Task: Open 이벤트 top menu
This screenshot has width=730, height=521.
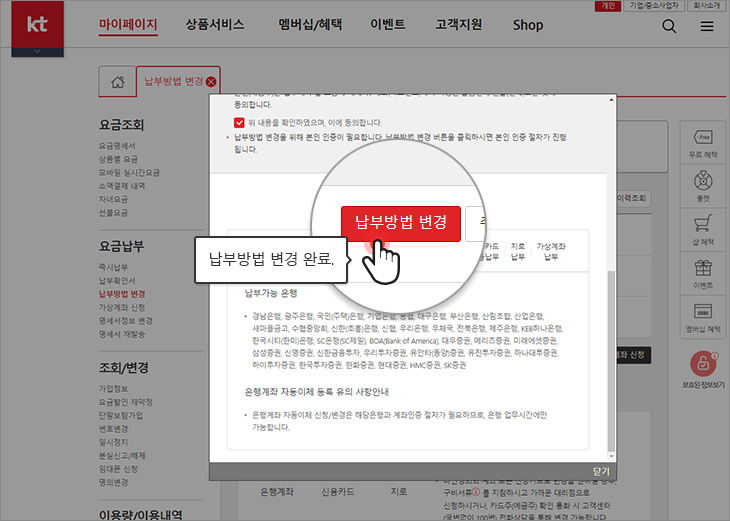Action: point(387,24)
